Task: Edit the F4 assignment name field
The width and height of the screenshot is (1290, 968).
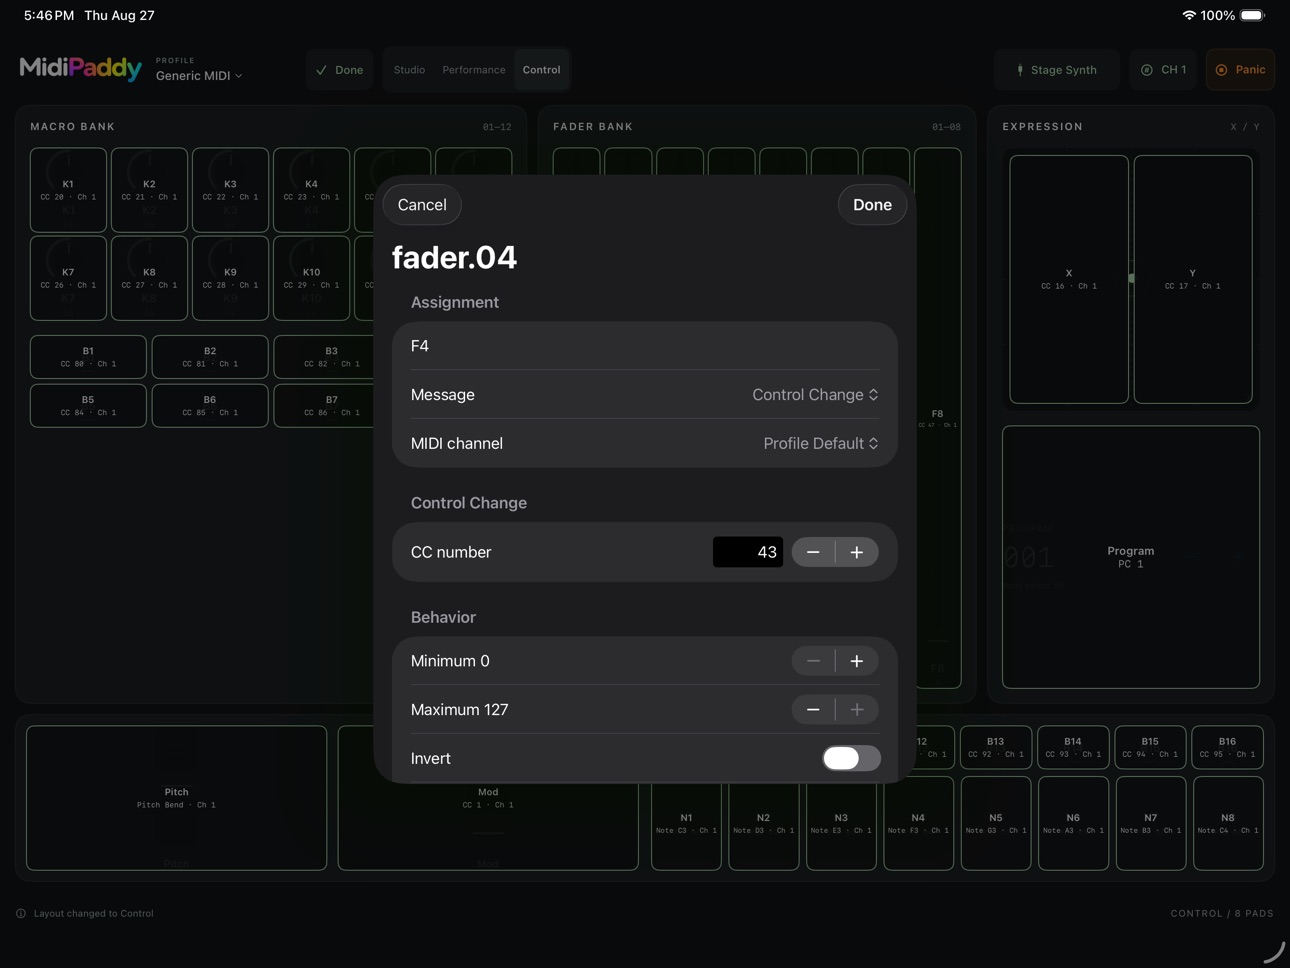Action: click(645, 346)
